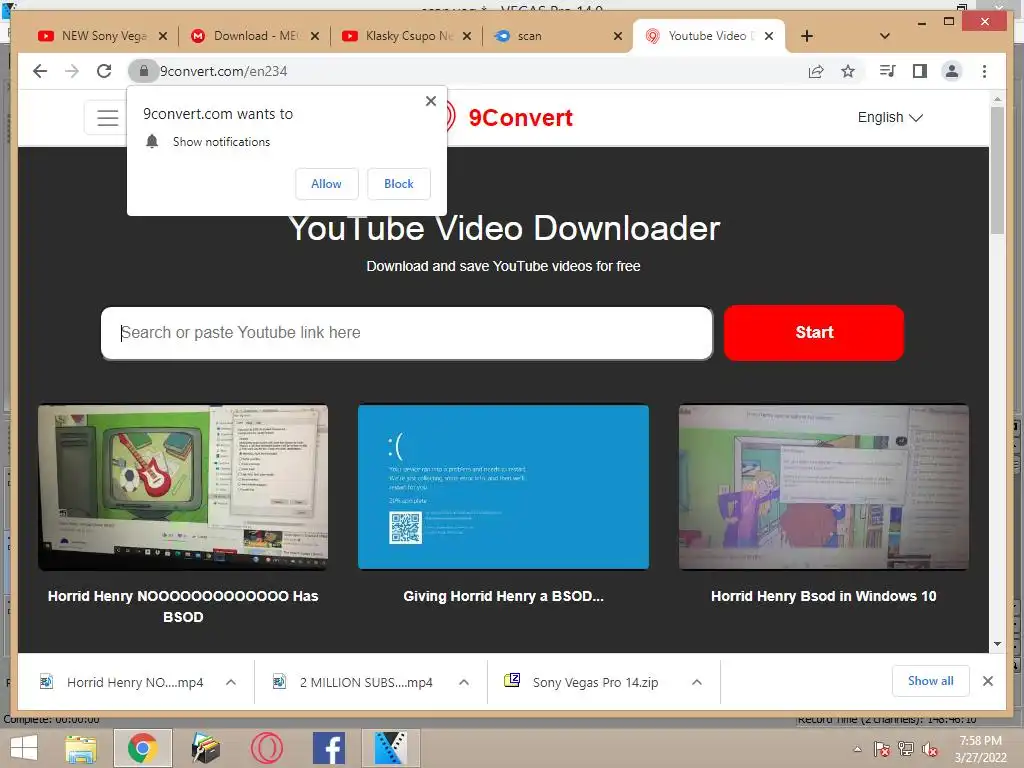Open Opera browser from taskbar
Screen dimensions: 1024x768
(266, 748)
